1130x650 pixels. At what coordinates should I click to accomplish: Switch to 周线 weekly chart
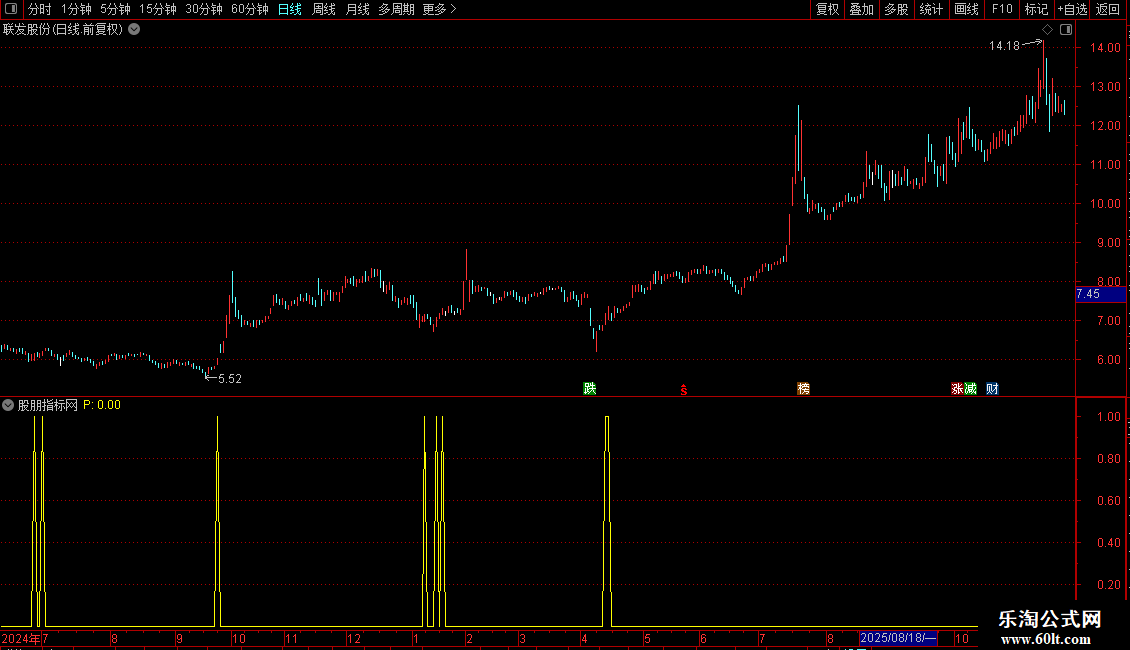[x=324, y=9]
